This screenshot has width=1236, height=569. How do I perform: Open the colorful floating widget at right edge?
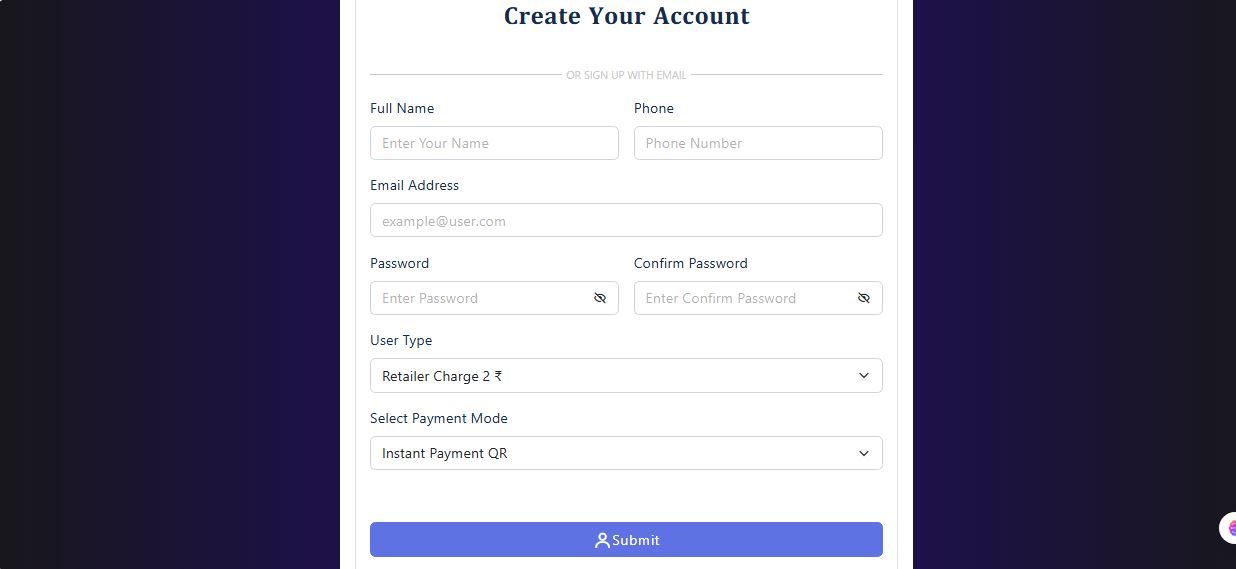click(x=1228, y=528)
